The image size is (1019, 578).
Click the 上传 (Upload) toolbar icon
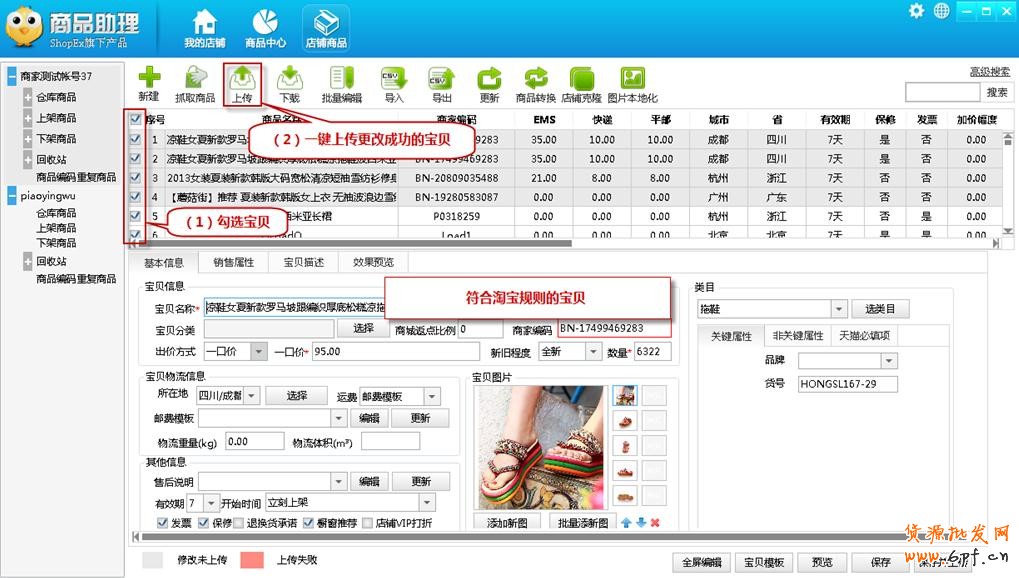(242, 82)
